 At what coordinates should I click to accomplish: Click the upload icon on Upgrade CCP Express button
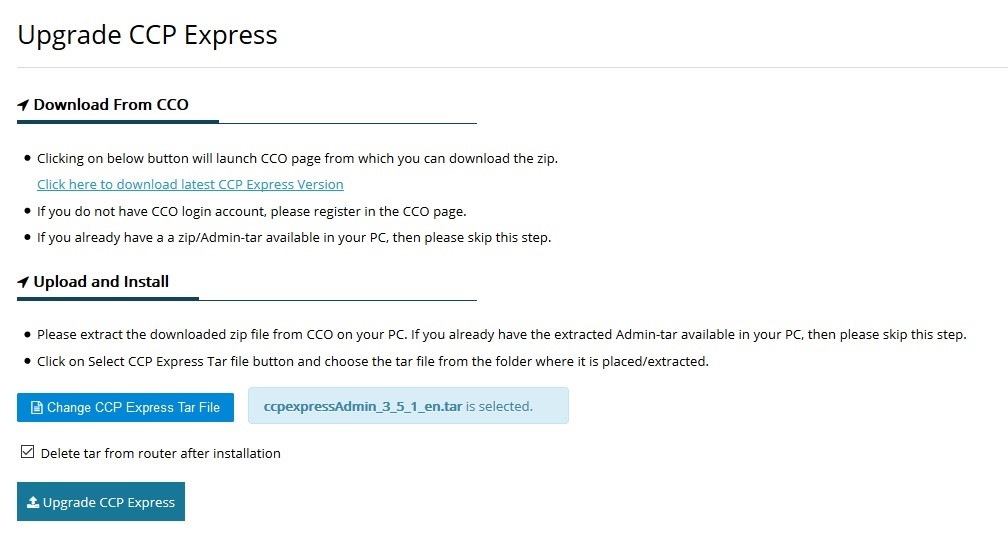click(33, 502)
